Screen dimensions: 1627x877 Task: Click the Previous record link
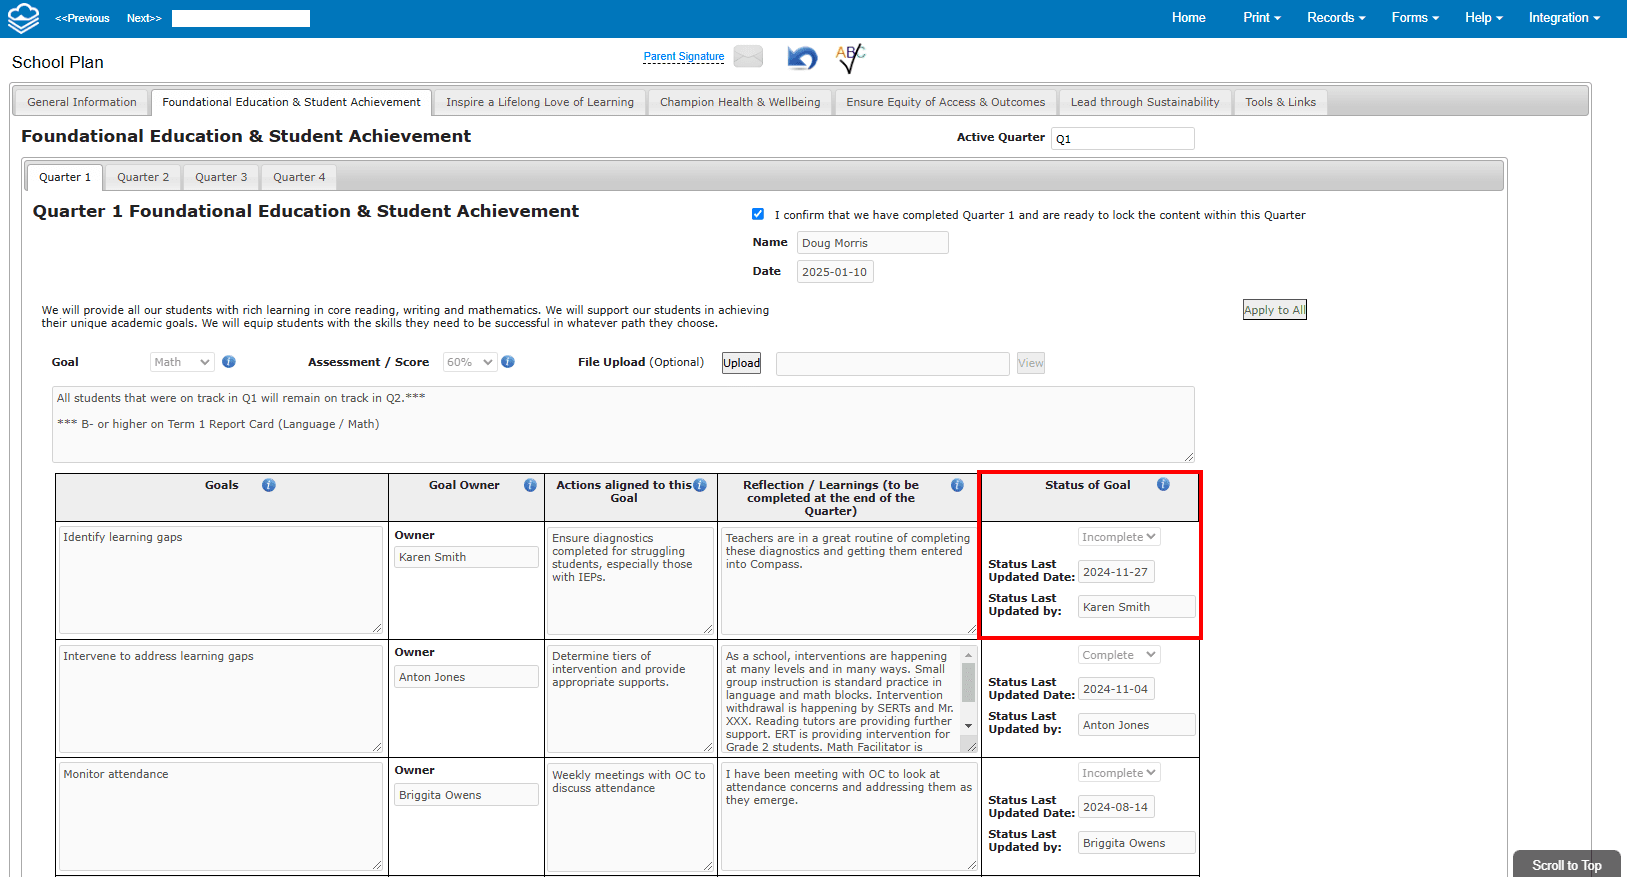[82, 18]
